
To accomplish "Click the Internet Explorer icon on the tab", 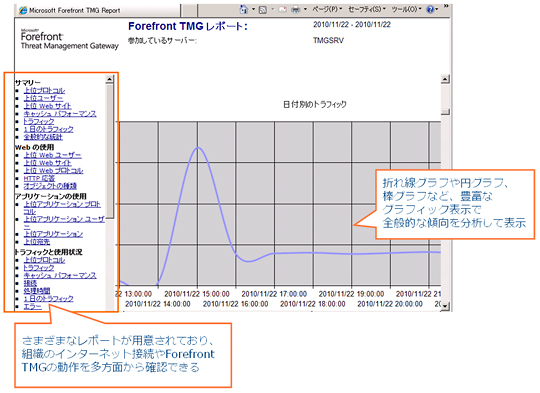I will point(23,10).
